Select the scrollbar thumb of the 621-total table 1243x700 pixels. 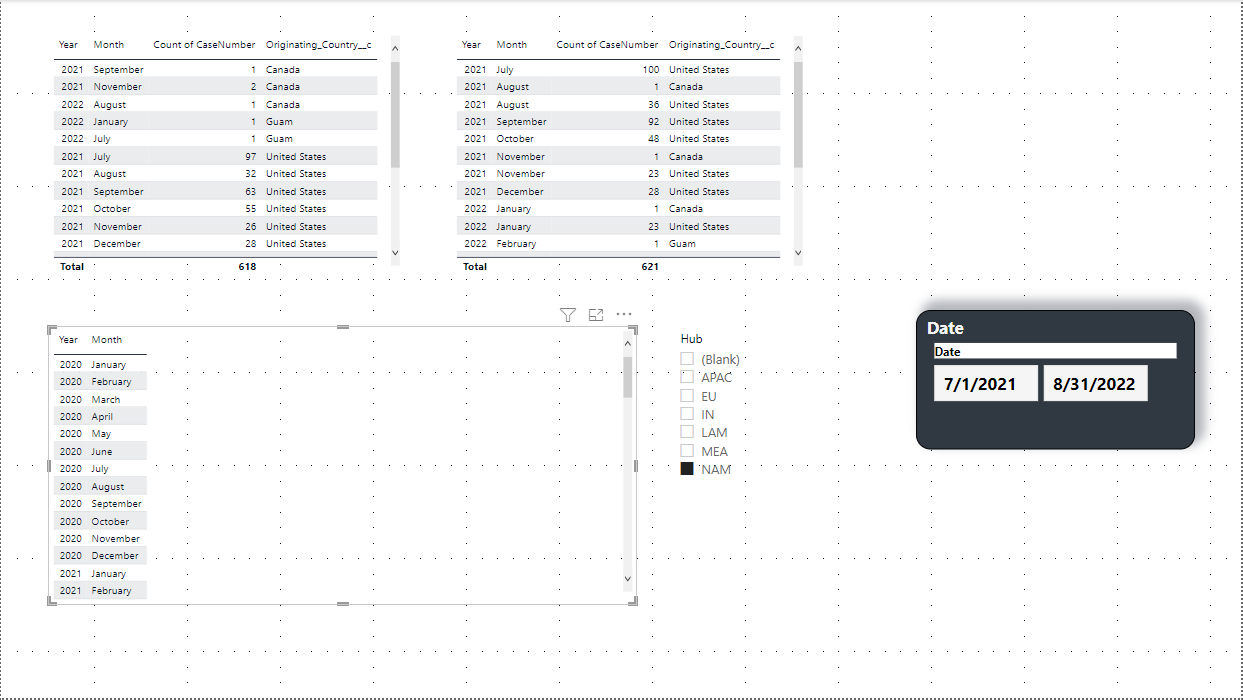798,114
